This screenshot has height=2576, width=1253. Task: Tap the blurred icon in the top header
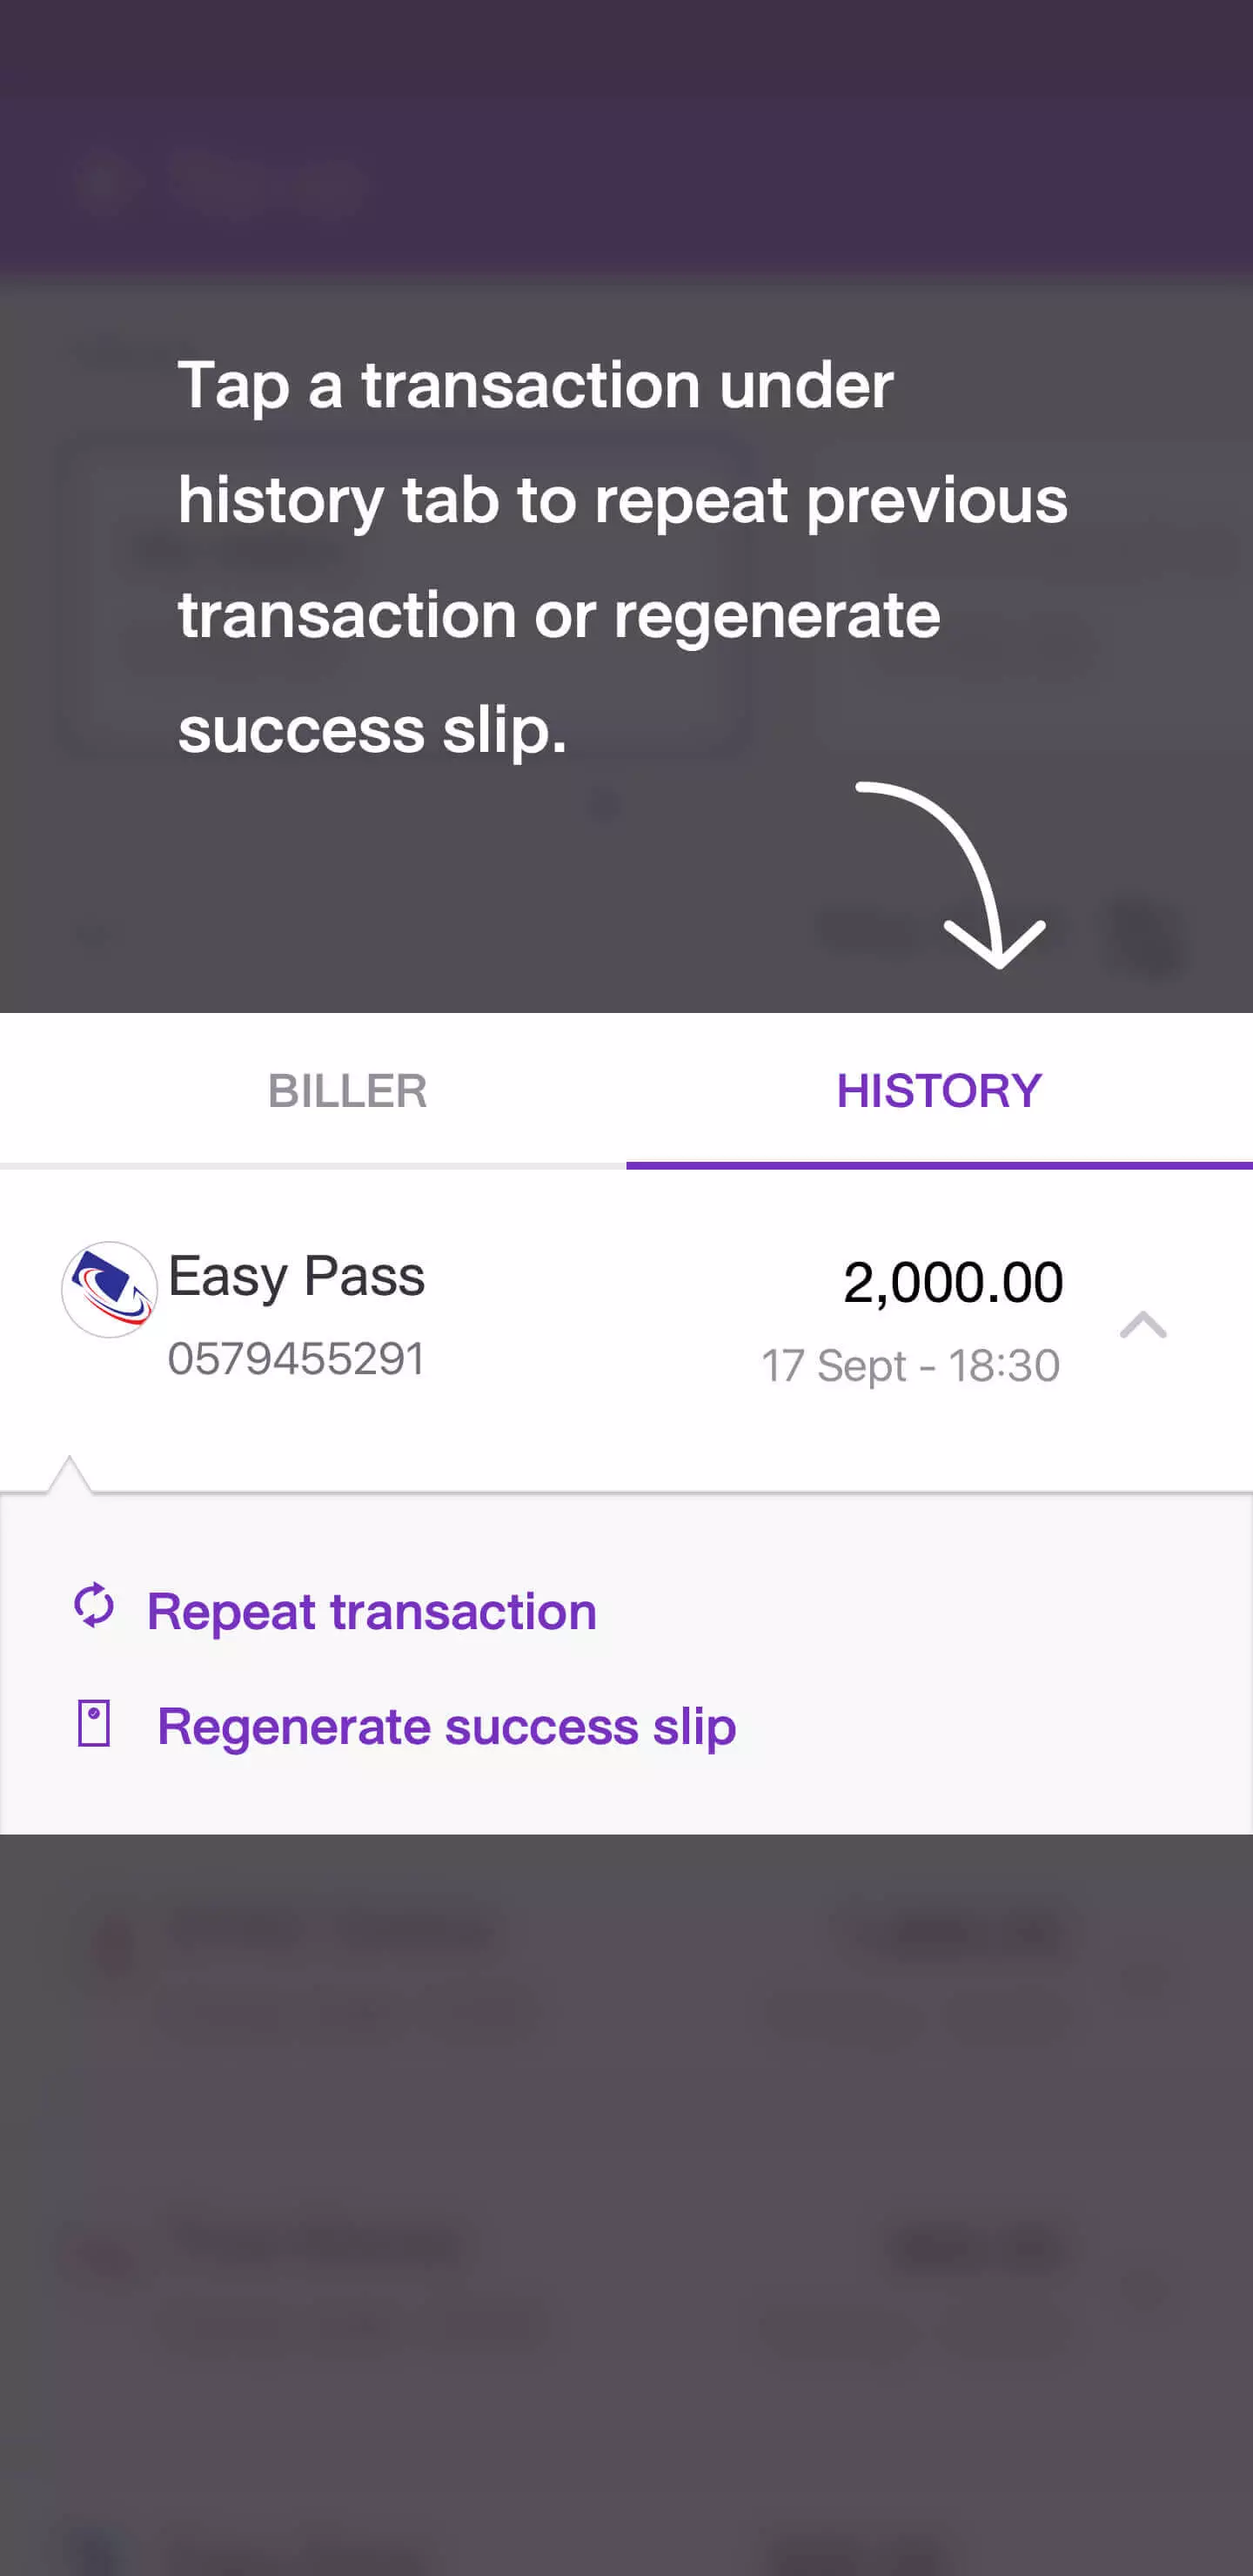pyautogui.click(x=103, y=182)
